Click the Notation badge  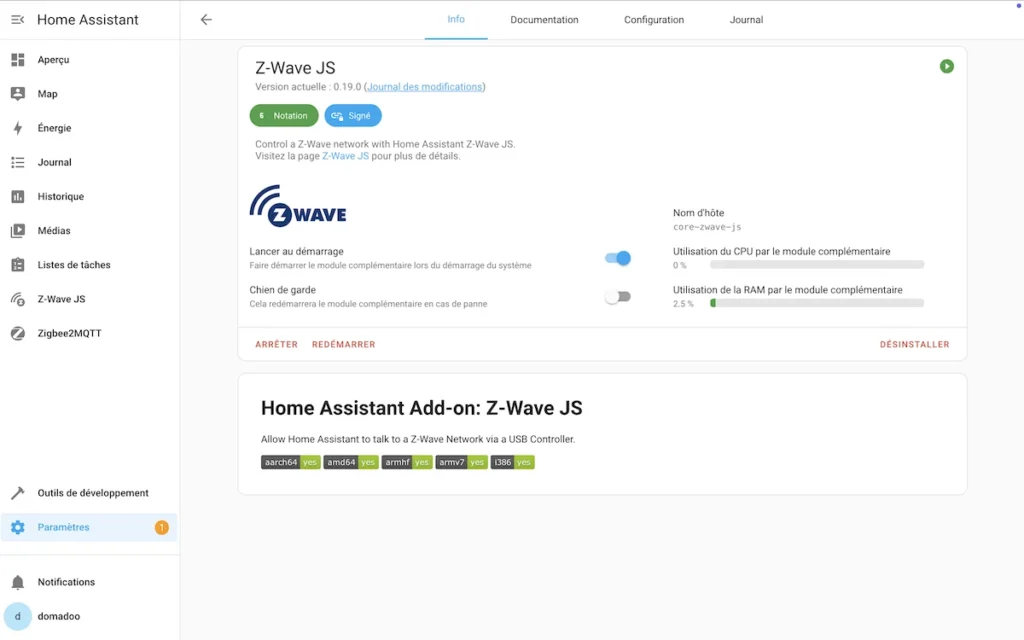coord(283,116)
